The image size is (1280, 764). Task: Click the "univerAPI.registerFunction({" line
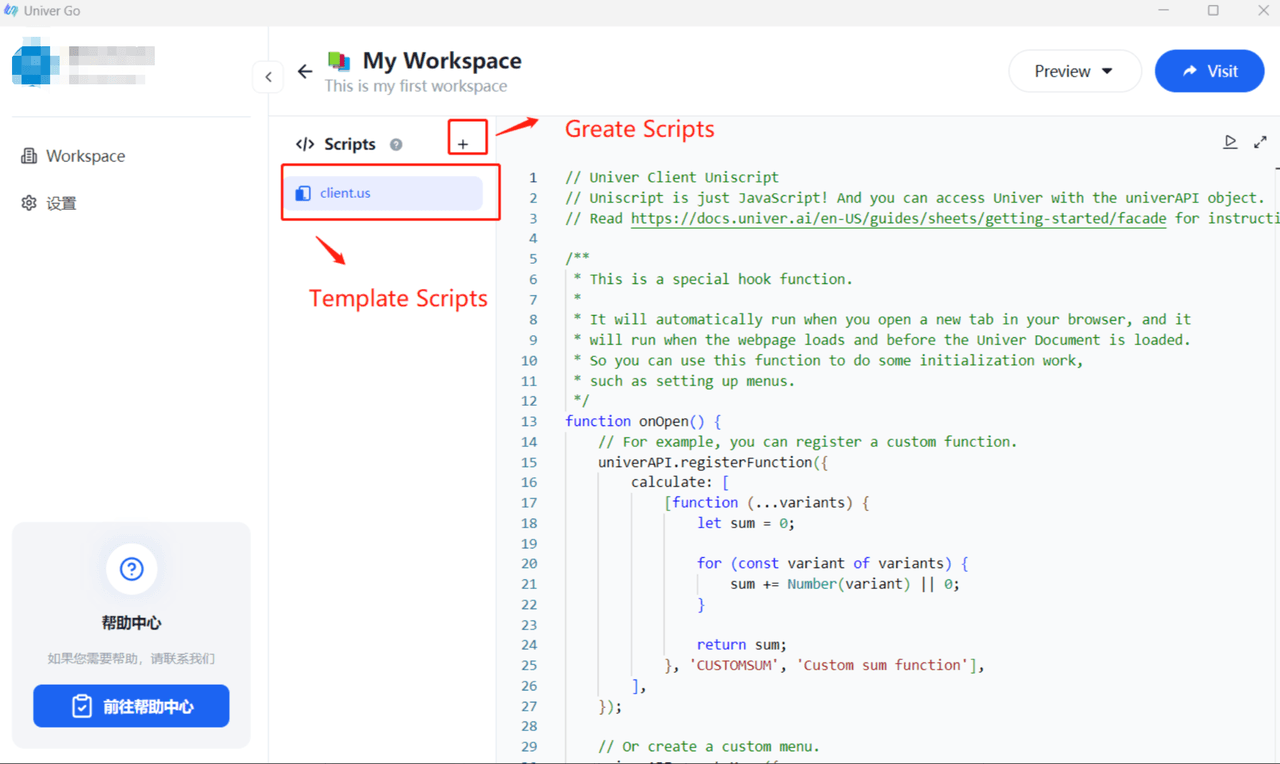point(713,462)
